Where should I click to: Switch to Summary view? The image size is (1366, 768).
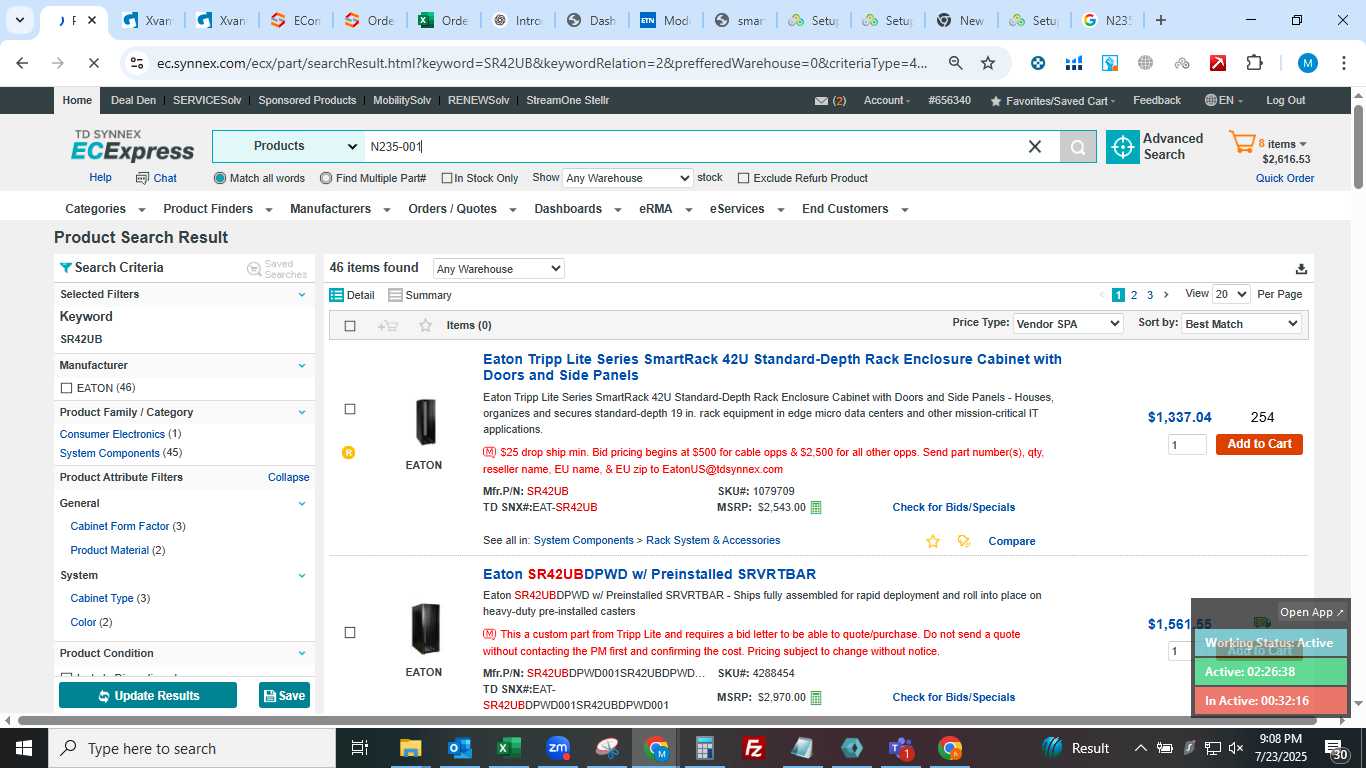tap(420, 295)
